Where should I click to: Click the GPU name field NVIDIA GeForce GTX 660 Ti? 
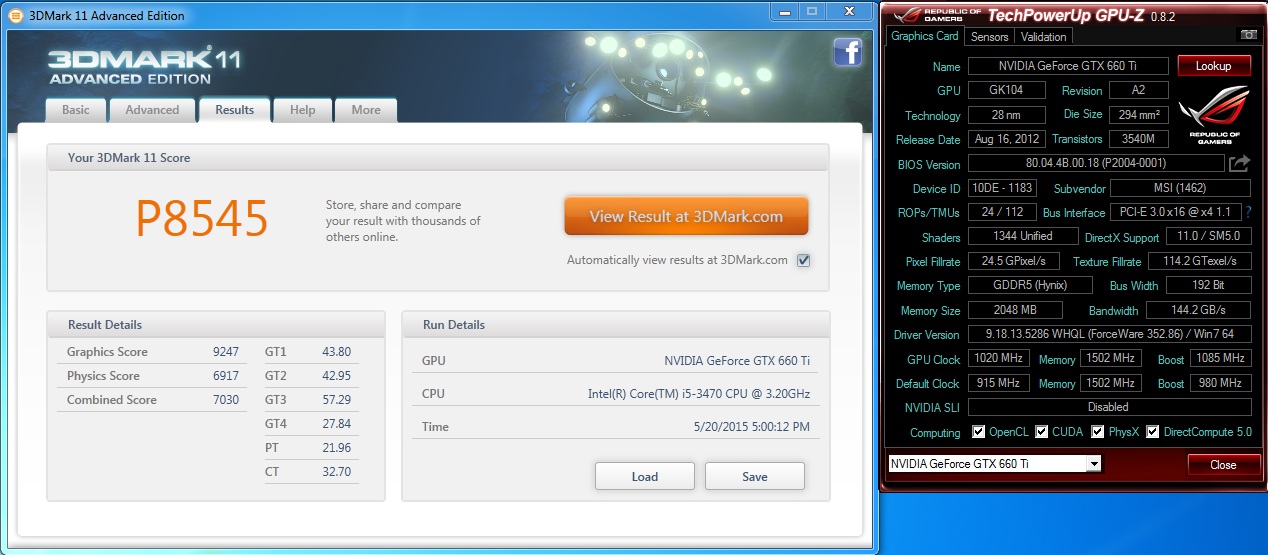1068,66
